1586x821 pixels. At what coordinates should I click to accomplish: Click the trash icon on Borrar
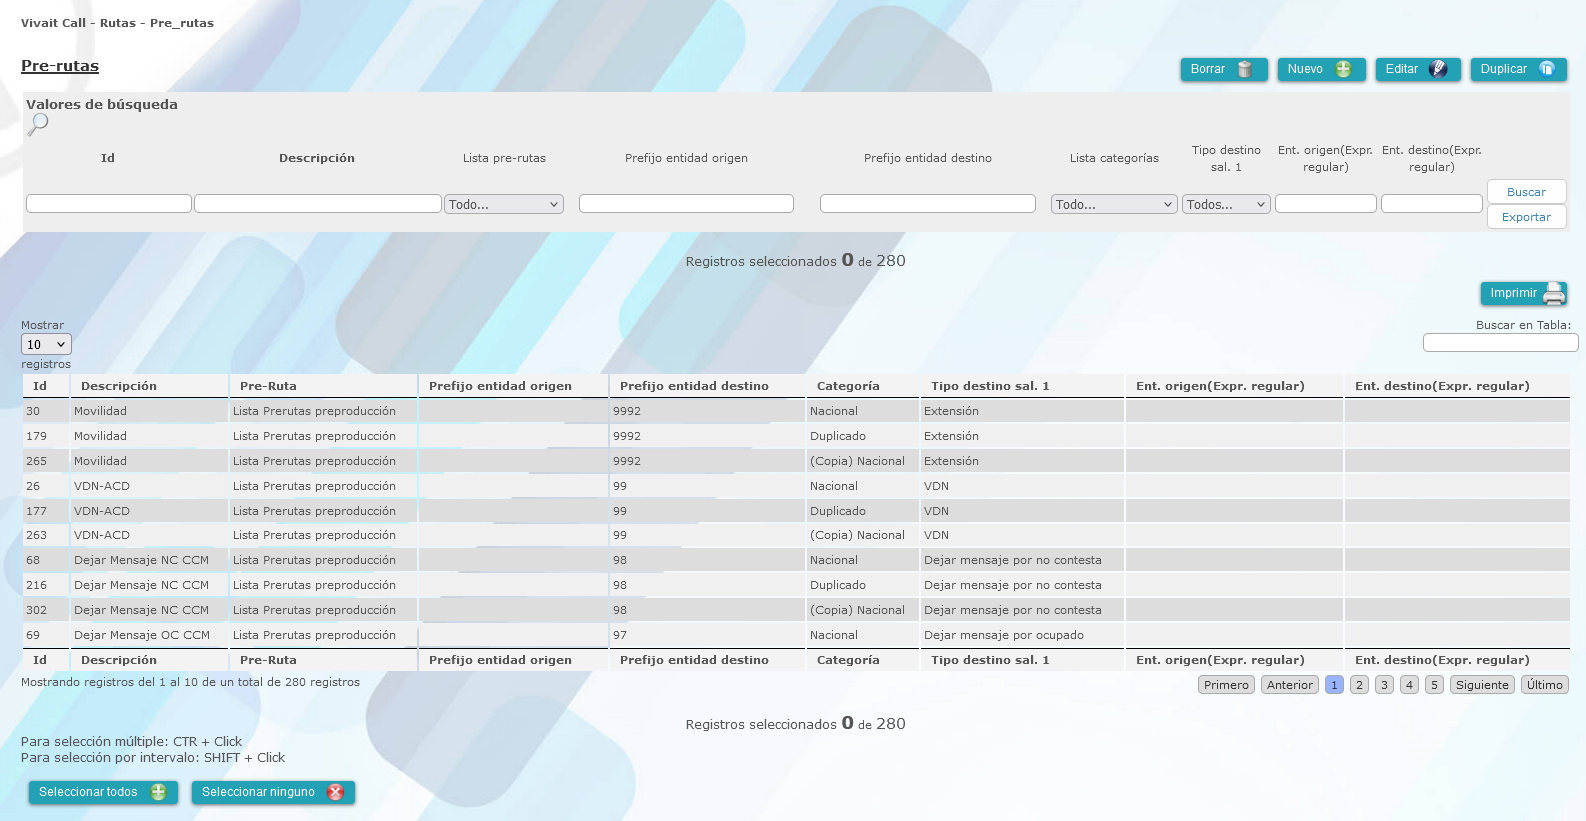(1245, 69)
